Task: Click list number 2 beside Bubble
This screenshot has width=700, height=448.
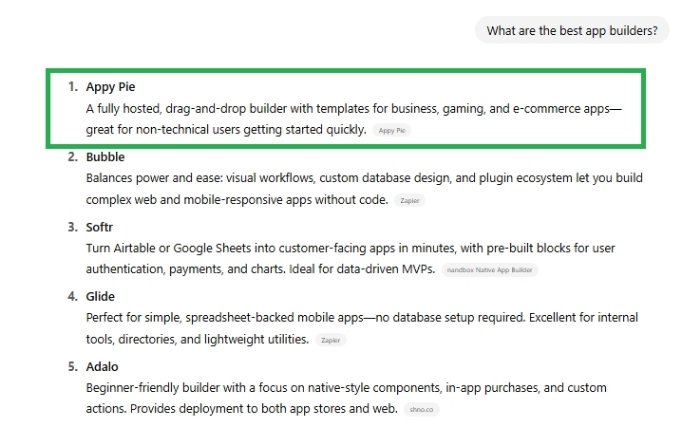Action: click(x=73, y=157)
